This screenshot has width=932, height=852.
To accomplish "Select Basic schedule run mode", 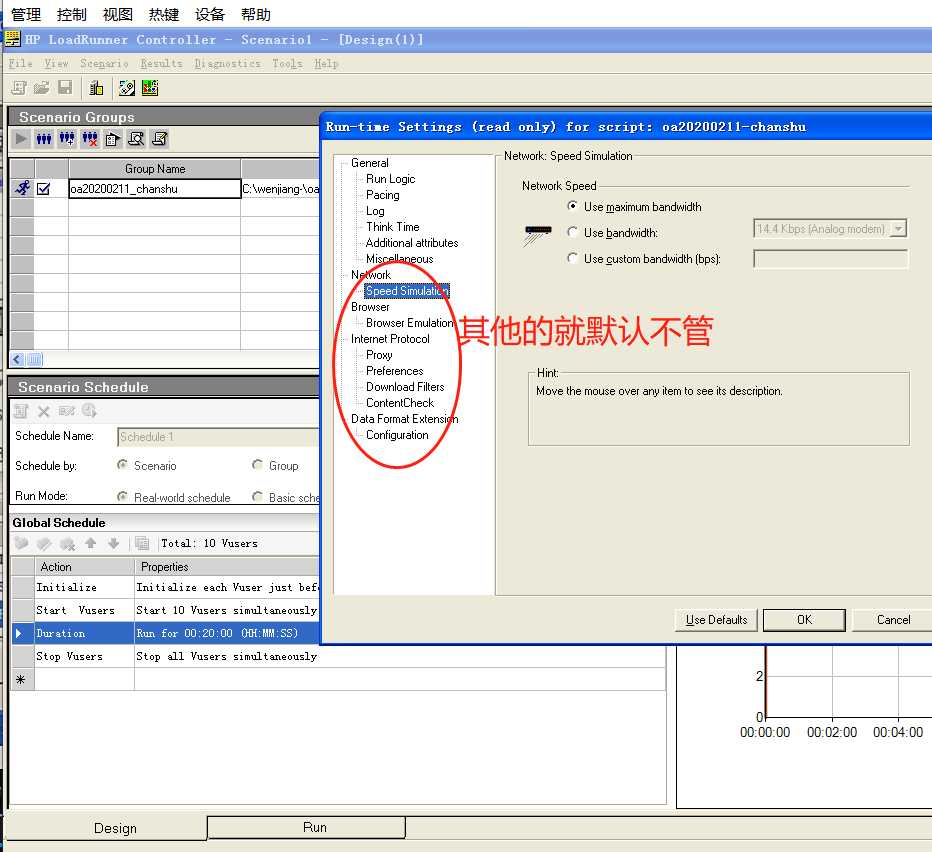I will pos(257,496).
